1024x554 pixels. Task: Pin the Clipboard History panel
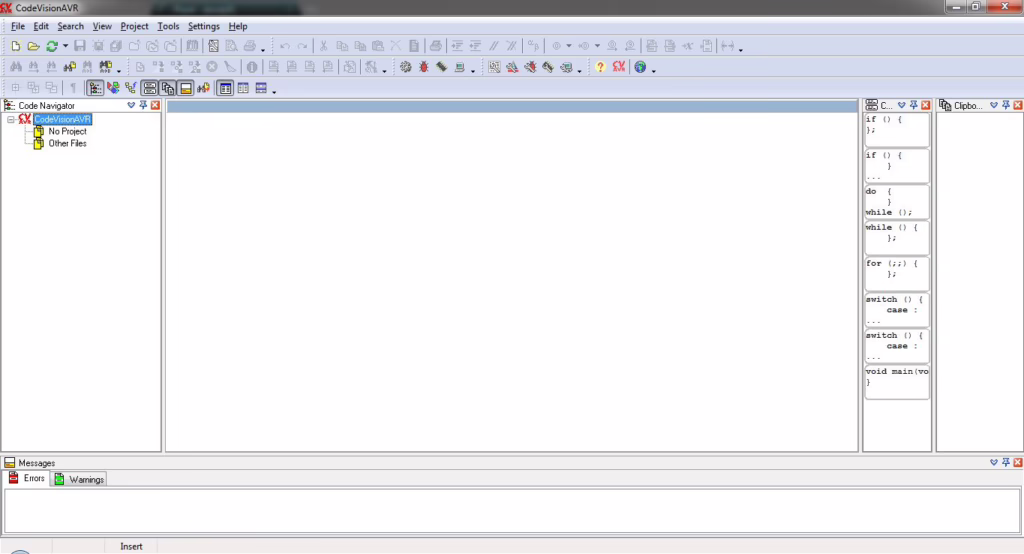point(1006,105)
